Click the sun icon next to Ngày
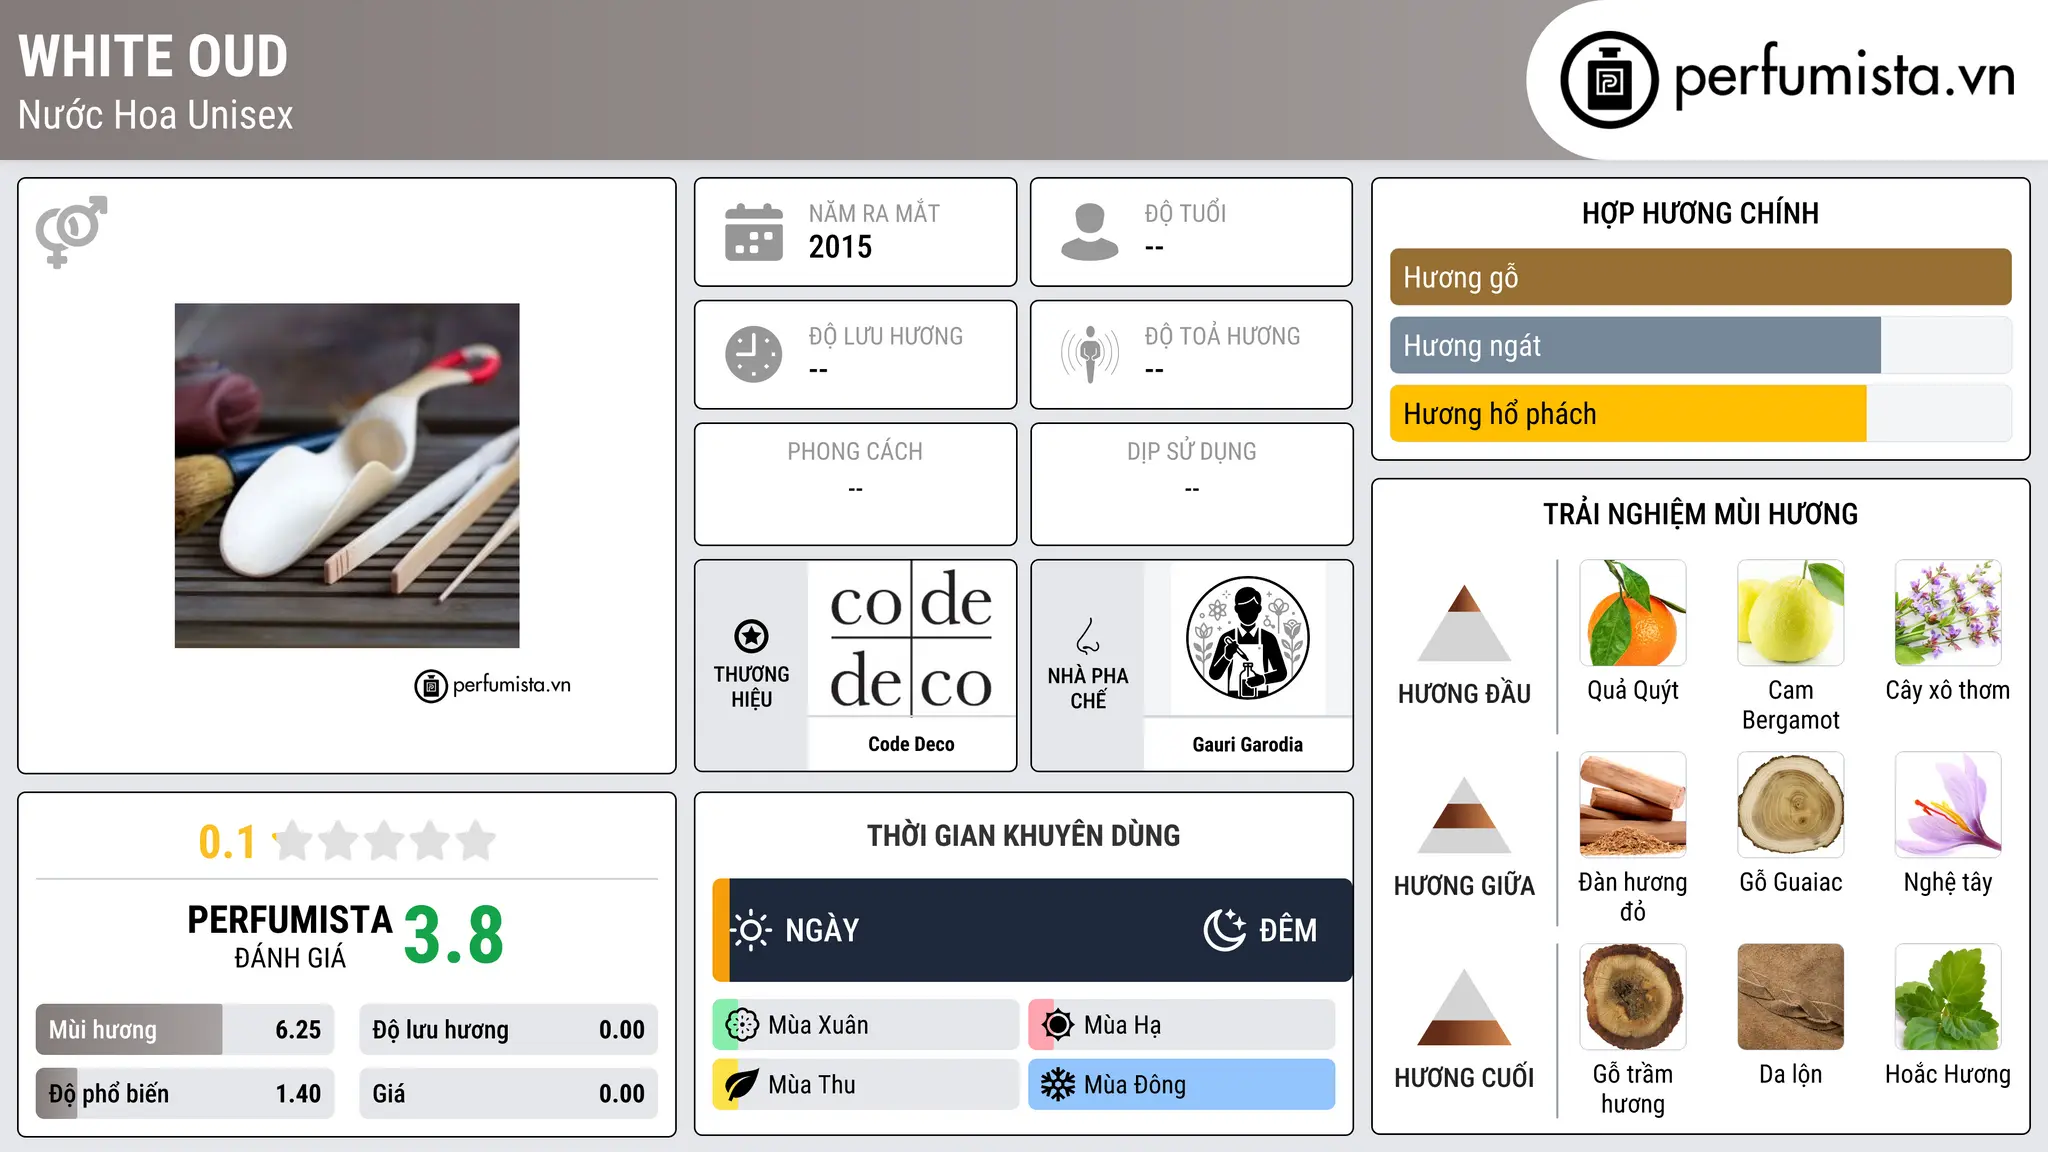Viewport: 2048px width, 1152px height. pos(751,930)
